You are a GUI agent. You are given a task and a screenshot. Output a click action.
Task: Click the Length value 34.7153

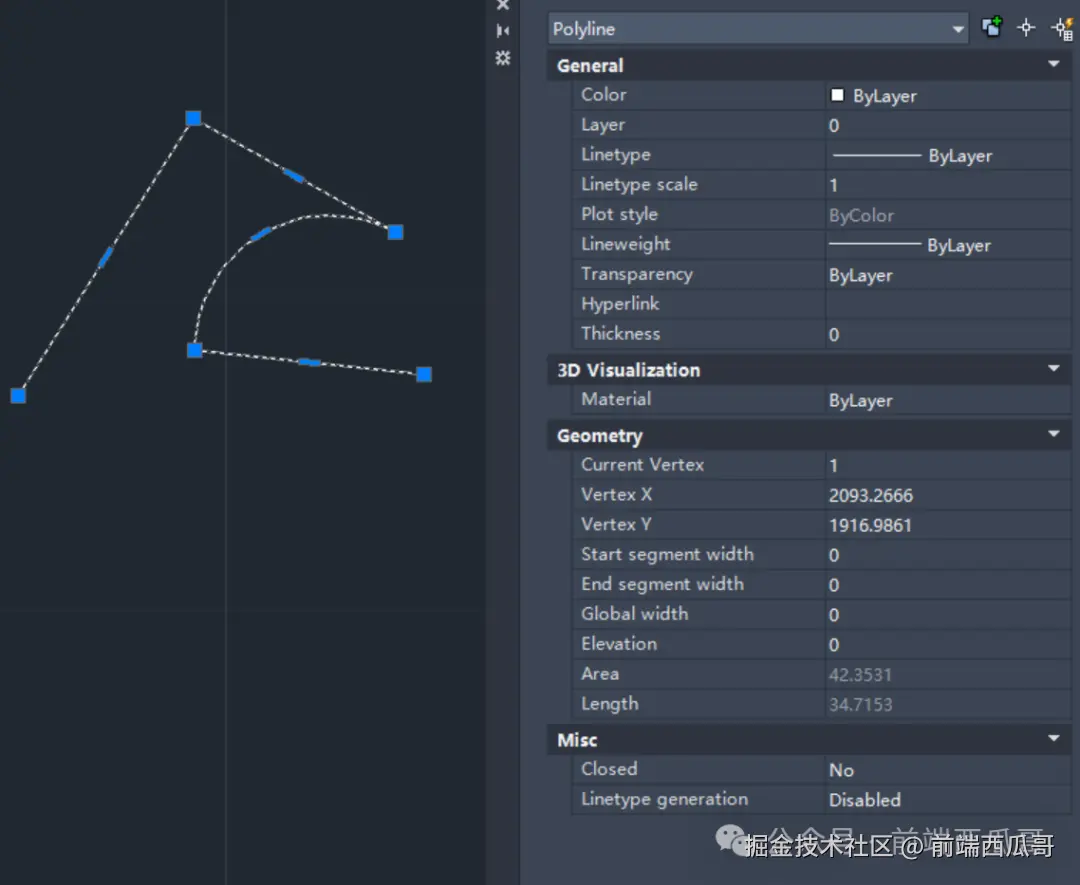coord(948,705)
